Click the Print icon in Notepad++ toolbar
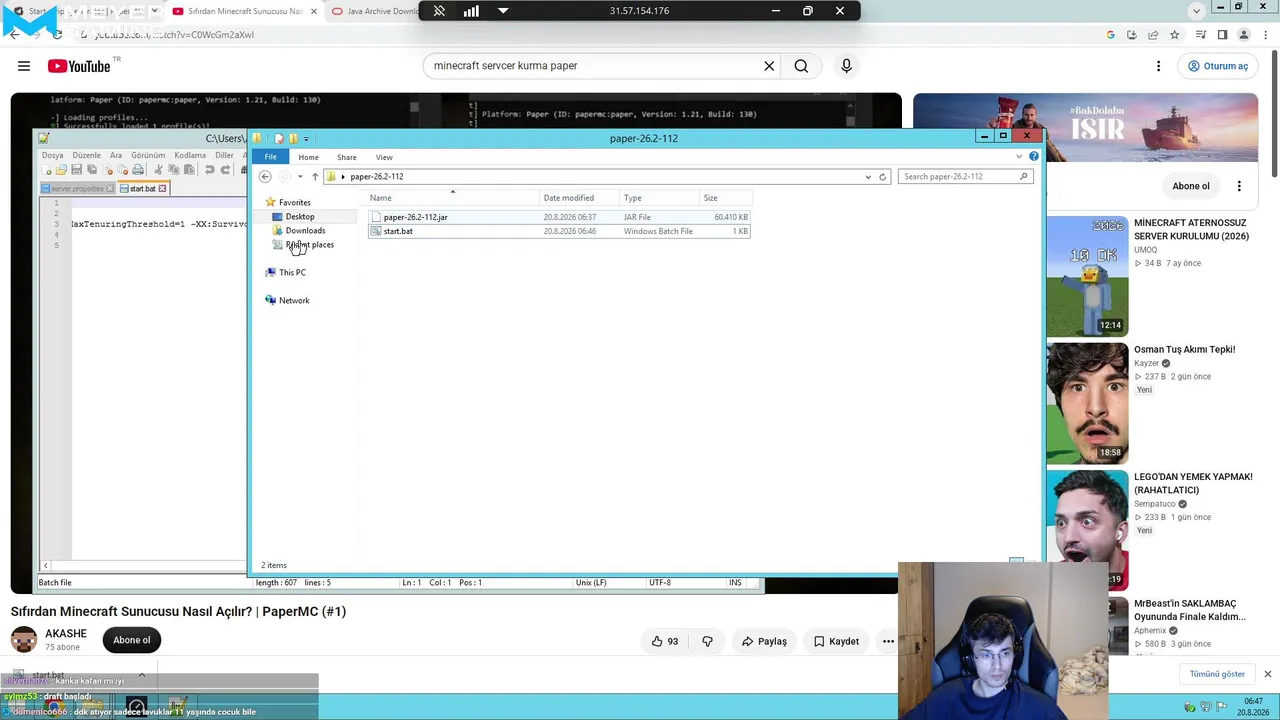 (x=138, y=170)
